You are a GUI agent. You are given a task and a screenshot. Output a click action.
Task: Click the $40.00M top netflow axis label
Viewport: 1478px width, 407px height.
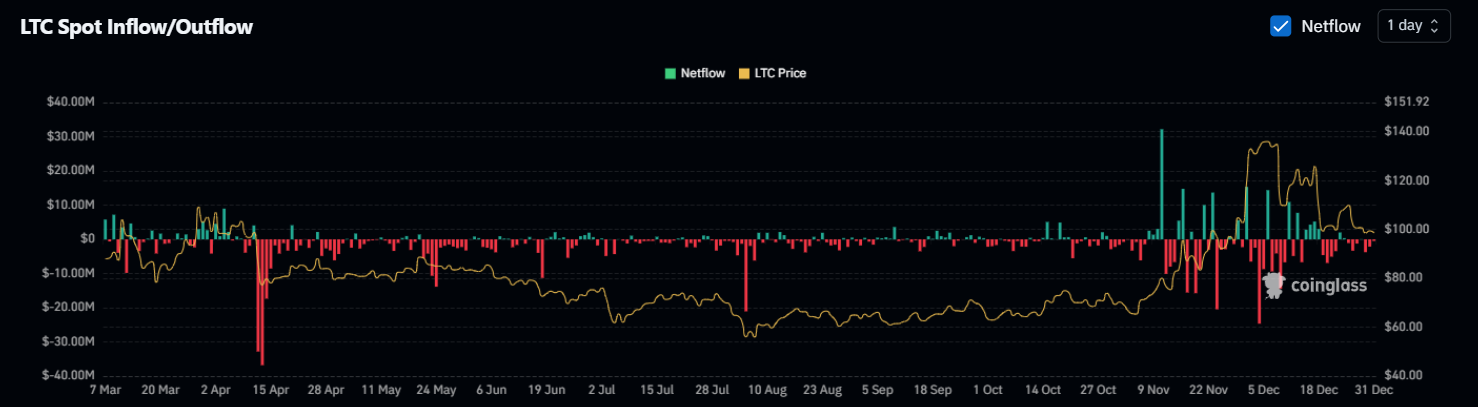click(x=71, y=101)
